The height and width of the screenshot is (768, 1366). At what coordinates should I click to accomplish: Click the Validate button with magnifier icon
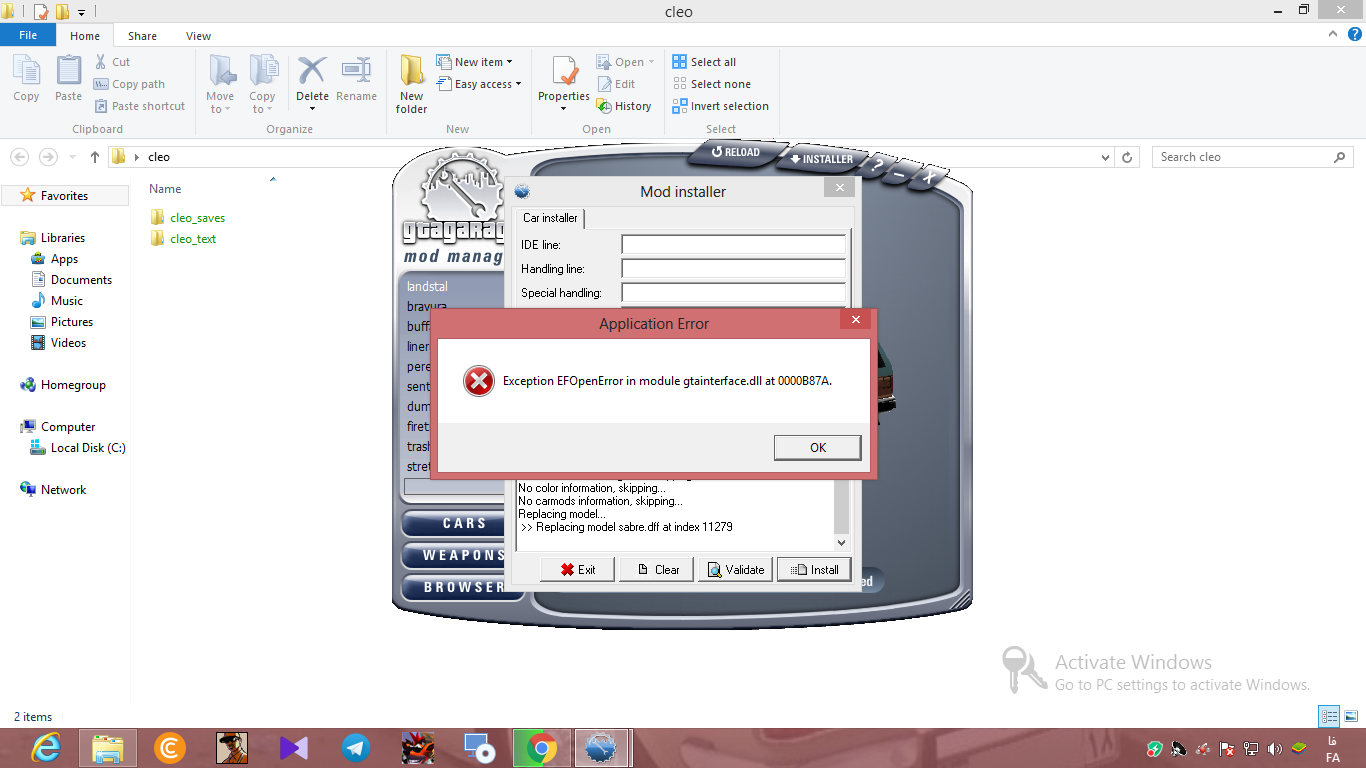[x=735, y=569]
